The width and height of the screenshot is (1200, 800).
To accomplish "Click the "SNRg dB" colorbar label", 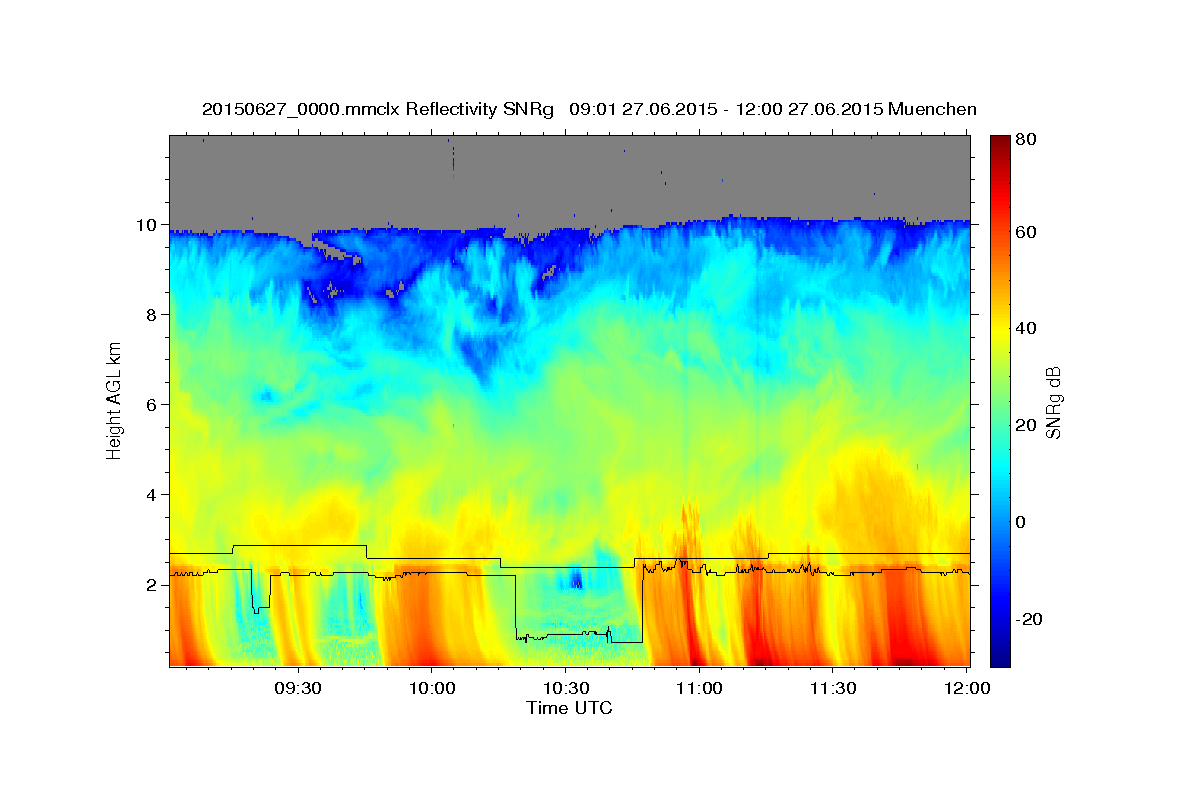I will [1052, 402].
